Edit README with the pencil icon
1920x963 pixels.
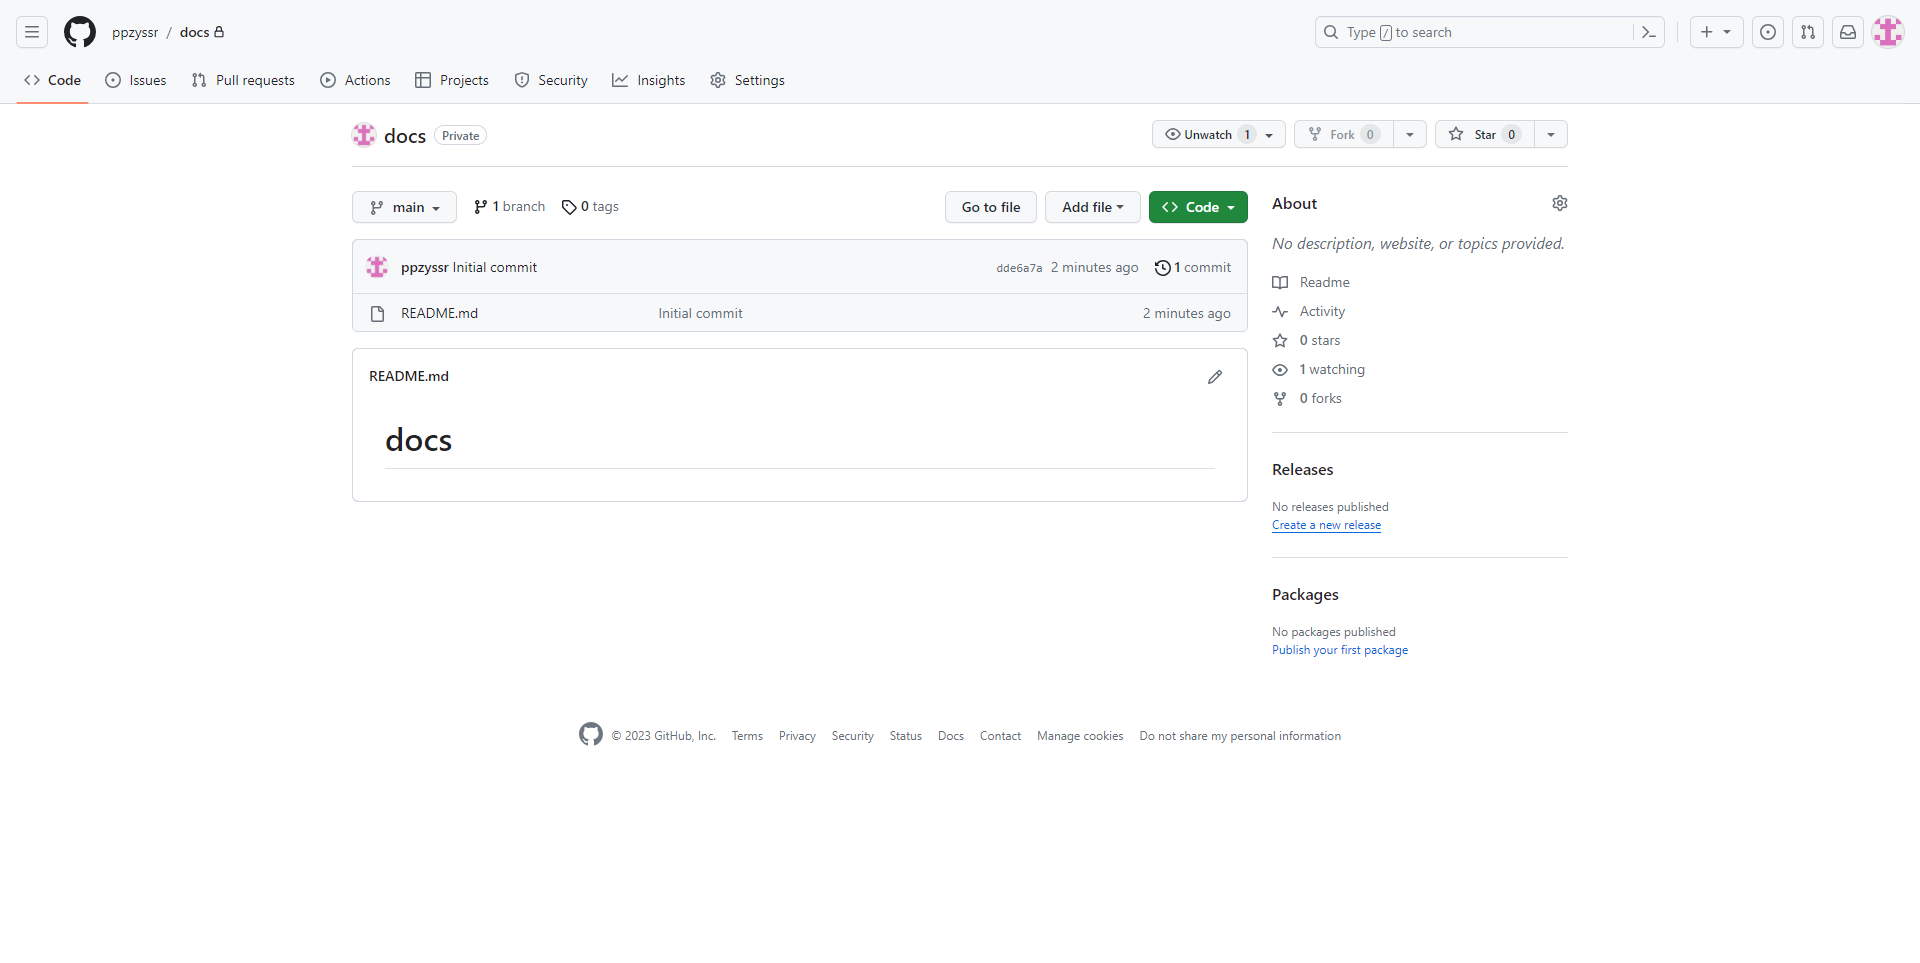tap(1215, 377)
